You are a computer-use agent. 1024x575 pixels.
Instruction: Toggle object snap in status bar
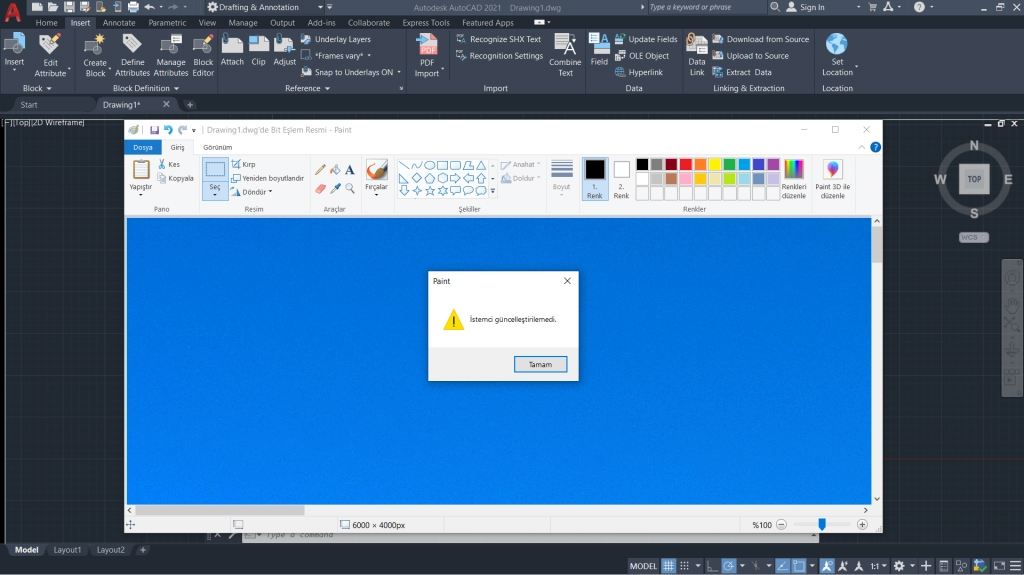799,566
